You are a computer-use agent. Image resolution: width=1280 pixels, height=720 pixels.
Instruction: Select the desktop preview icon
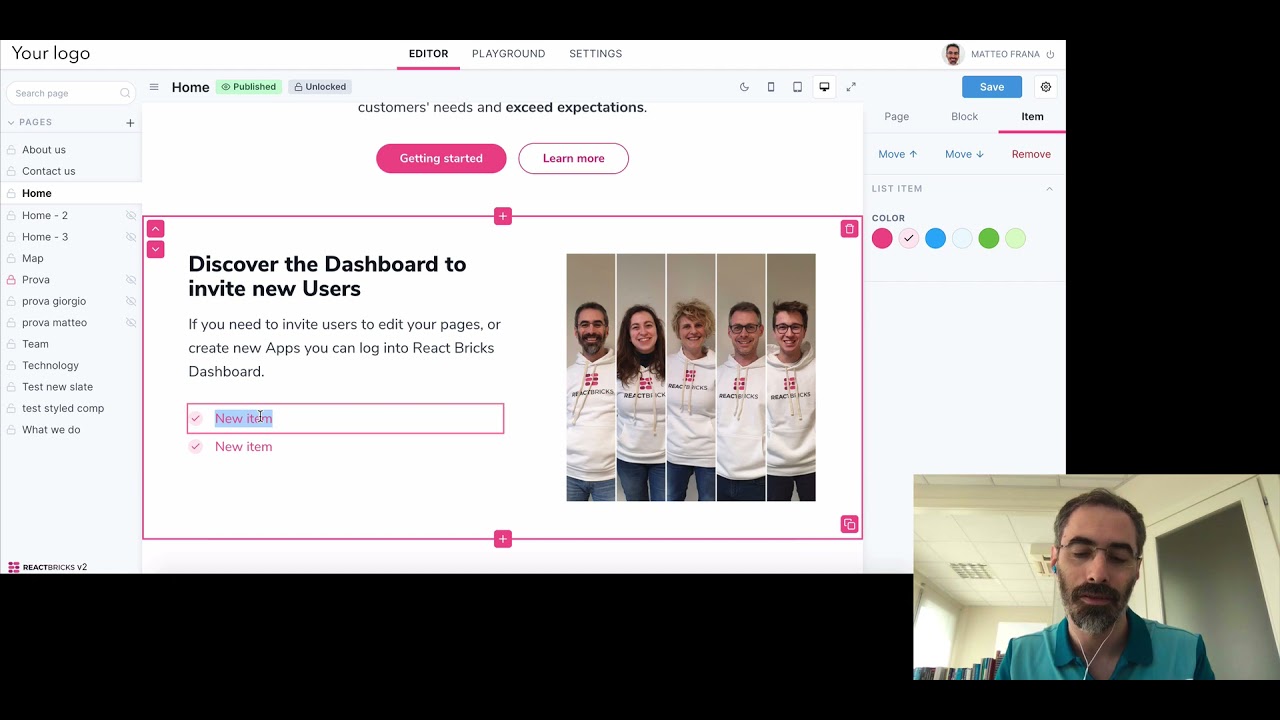pyautogui.click(x=824, y=87)
